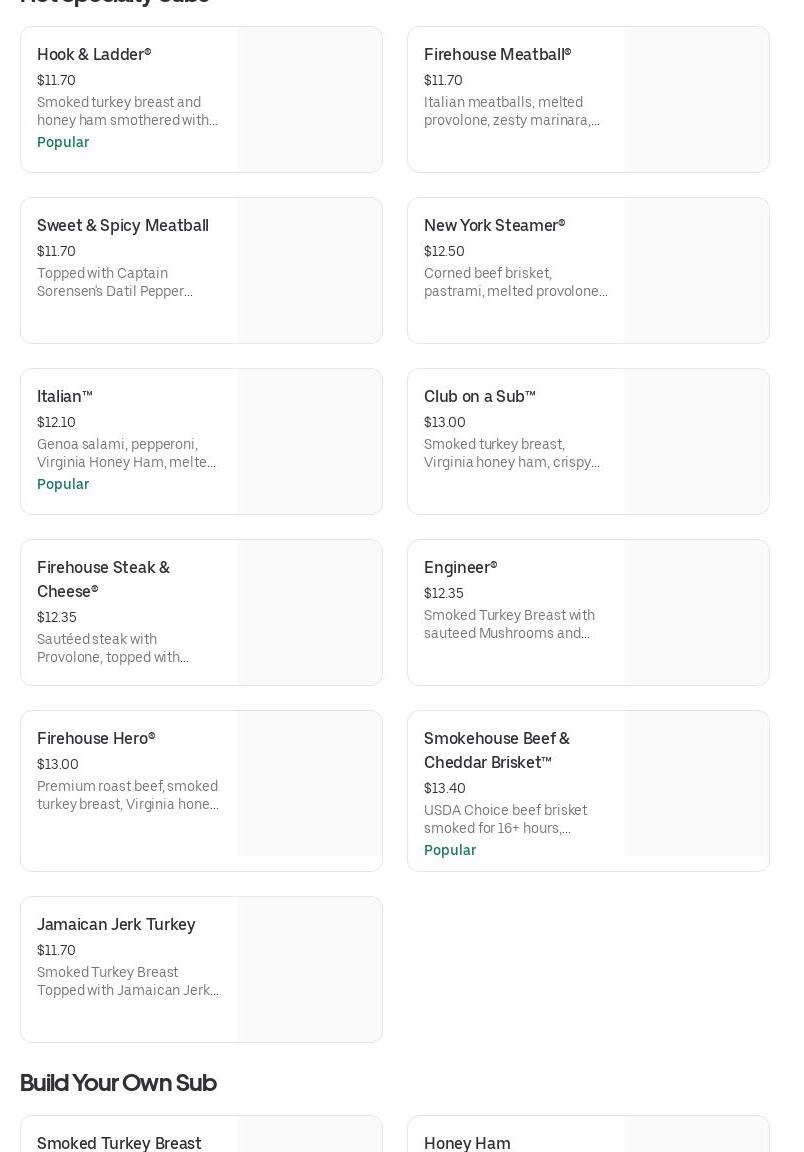The height and width of the screenshot is (1152, 804).
Task: Click the Jamaican Jerk Turkey image placeholder
Action: point(309,969)
